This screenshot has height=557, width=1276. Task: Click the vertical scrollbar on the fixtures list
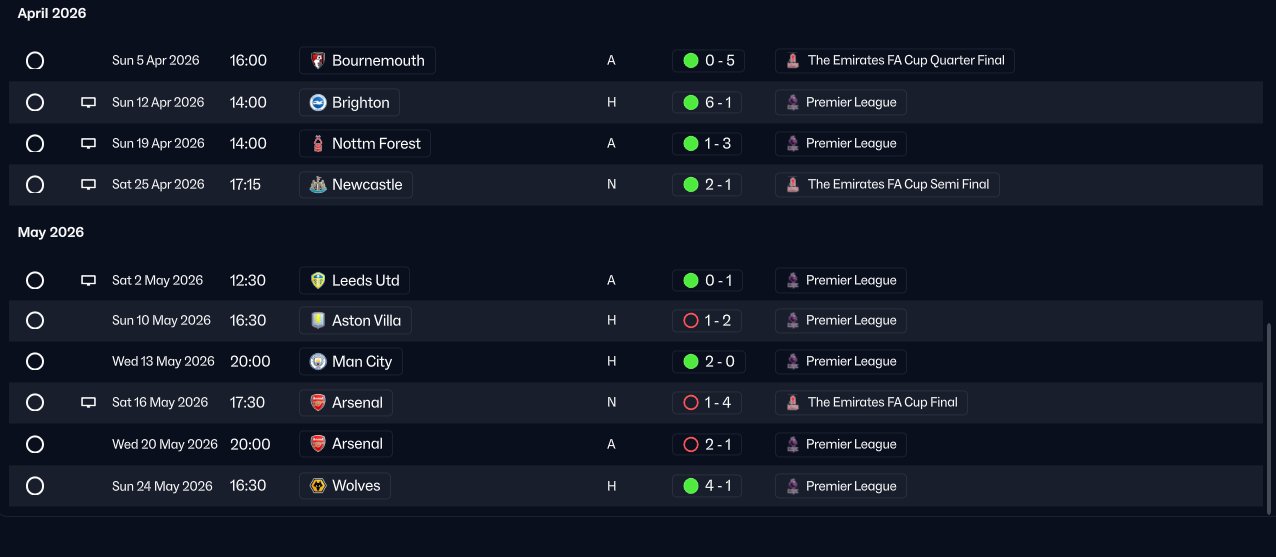point(1270,410)
